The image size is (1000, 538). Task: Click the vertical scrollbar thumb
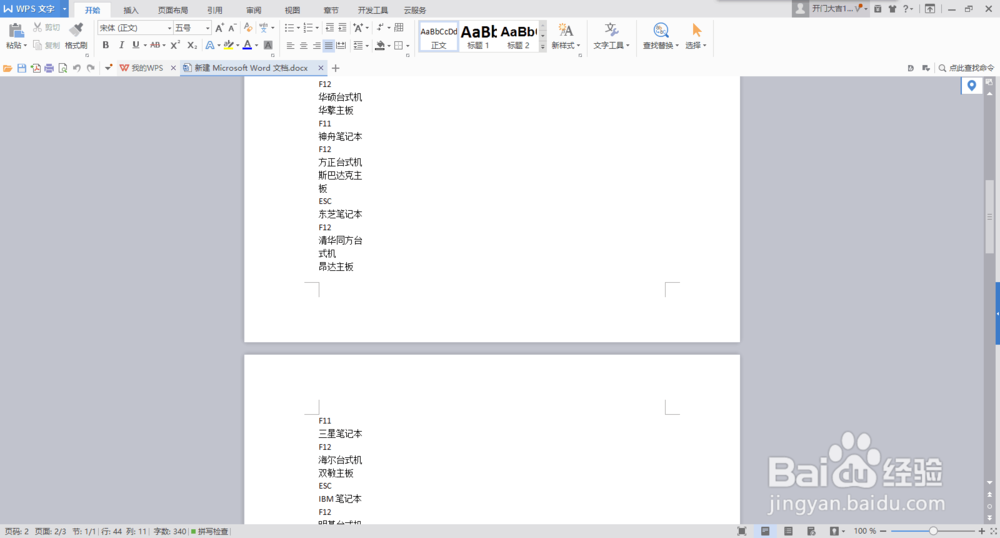[990, 217]
